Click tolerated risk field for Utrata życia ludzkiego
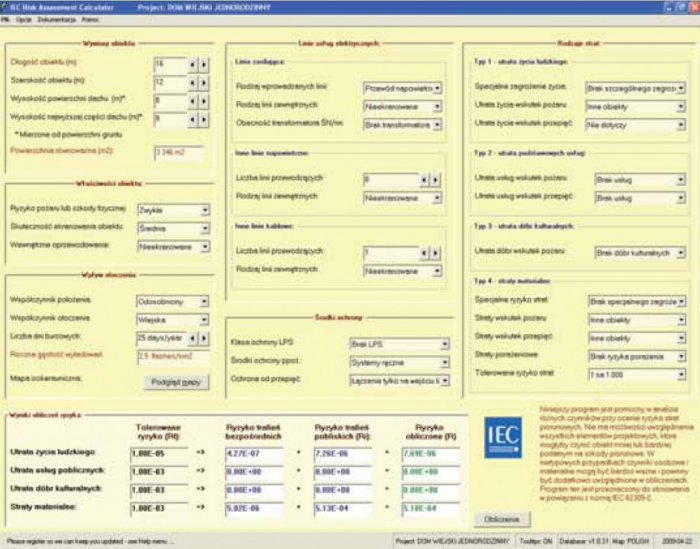The width and height of the screenshot is (700, 549). tap(159, 454)
